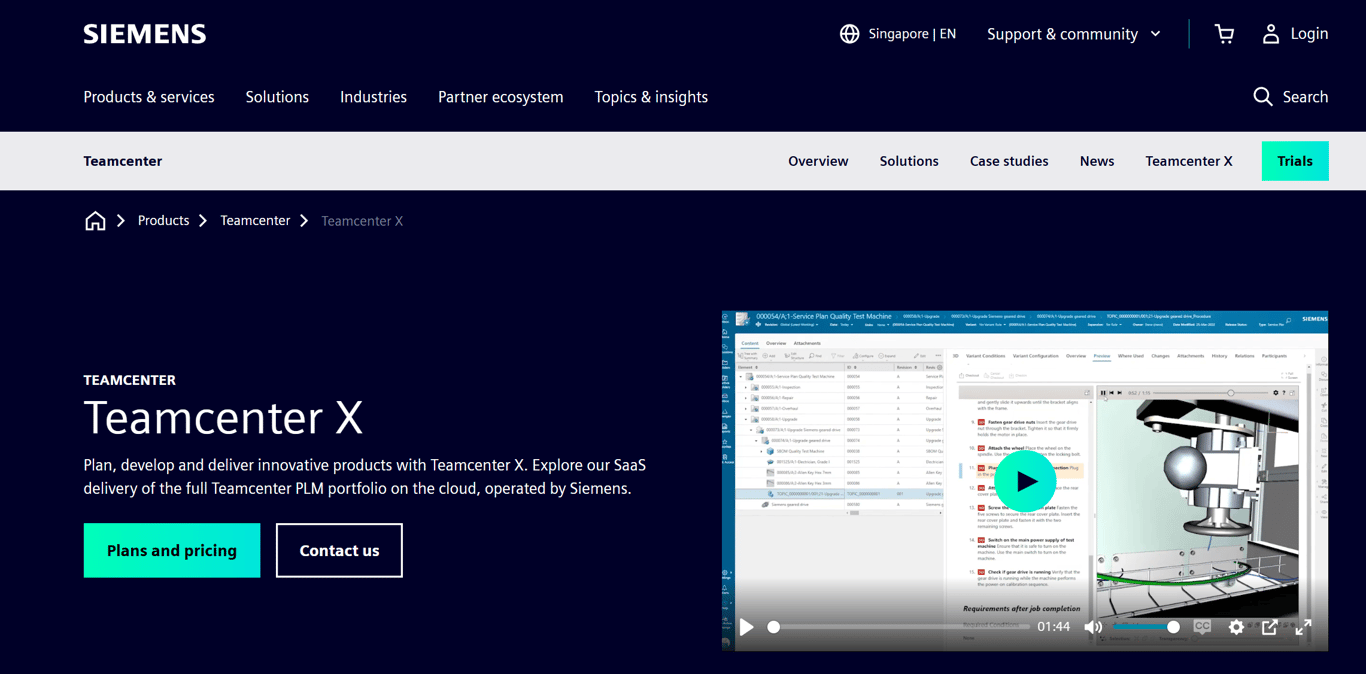Click Login text link
The width and height of the screenshot is (1366, 674).
(x=1309, y=34)
